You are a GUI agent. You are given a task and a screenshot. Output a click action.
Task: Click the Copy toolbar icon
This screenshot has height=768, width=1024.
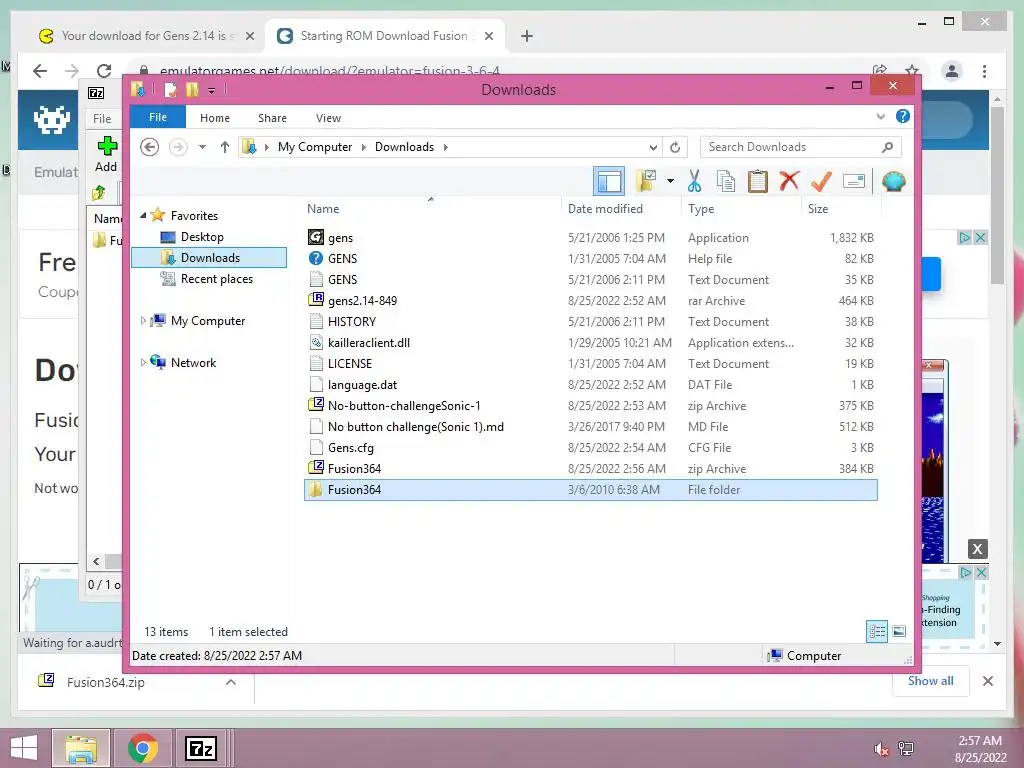point(726,181)
